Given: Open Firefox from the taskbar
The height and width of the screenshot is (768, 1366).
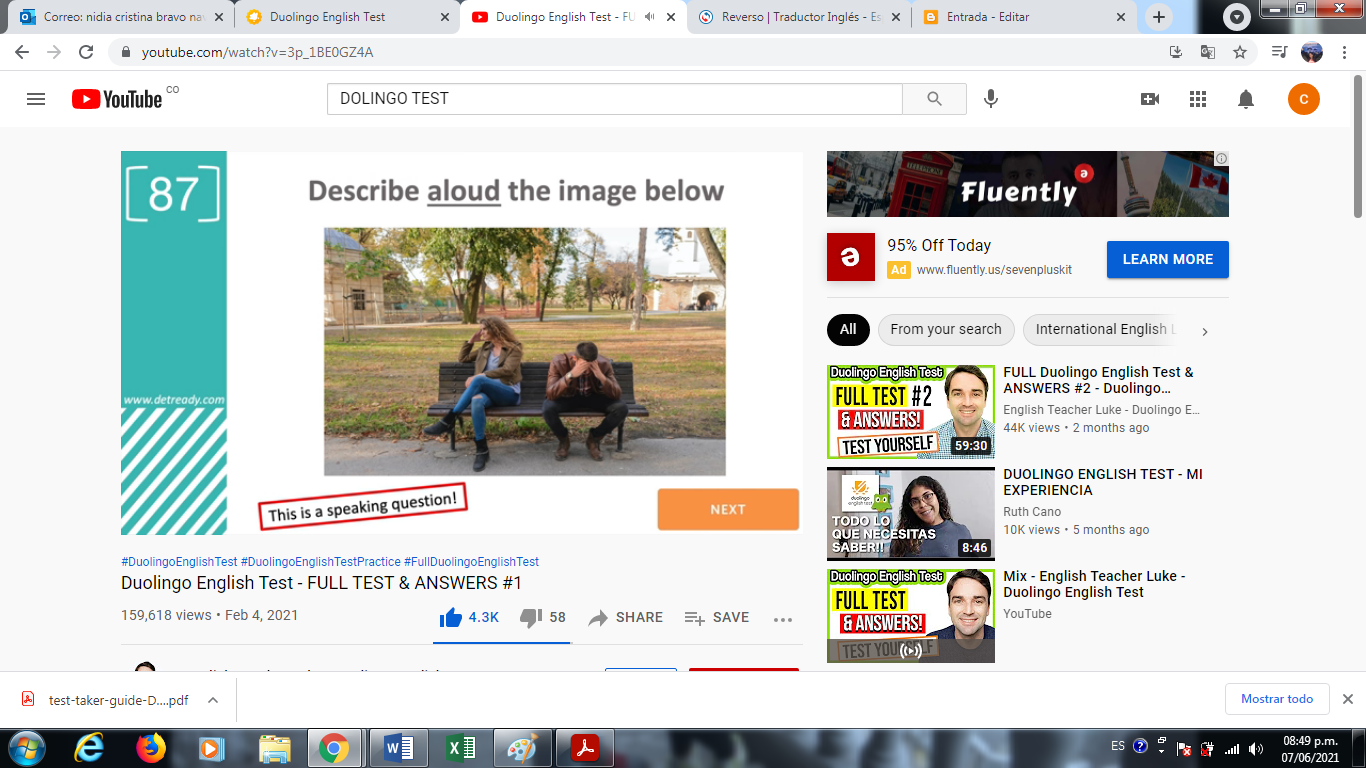Looking at the screenshot, I should point(151,748).
